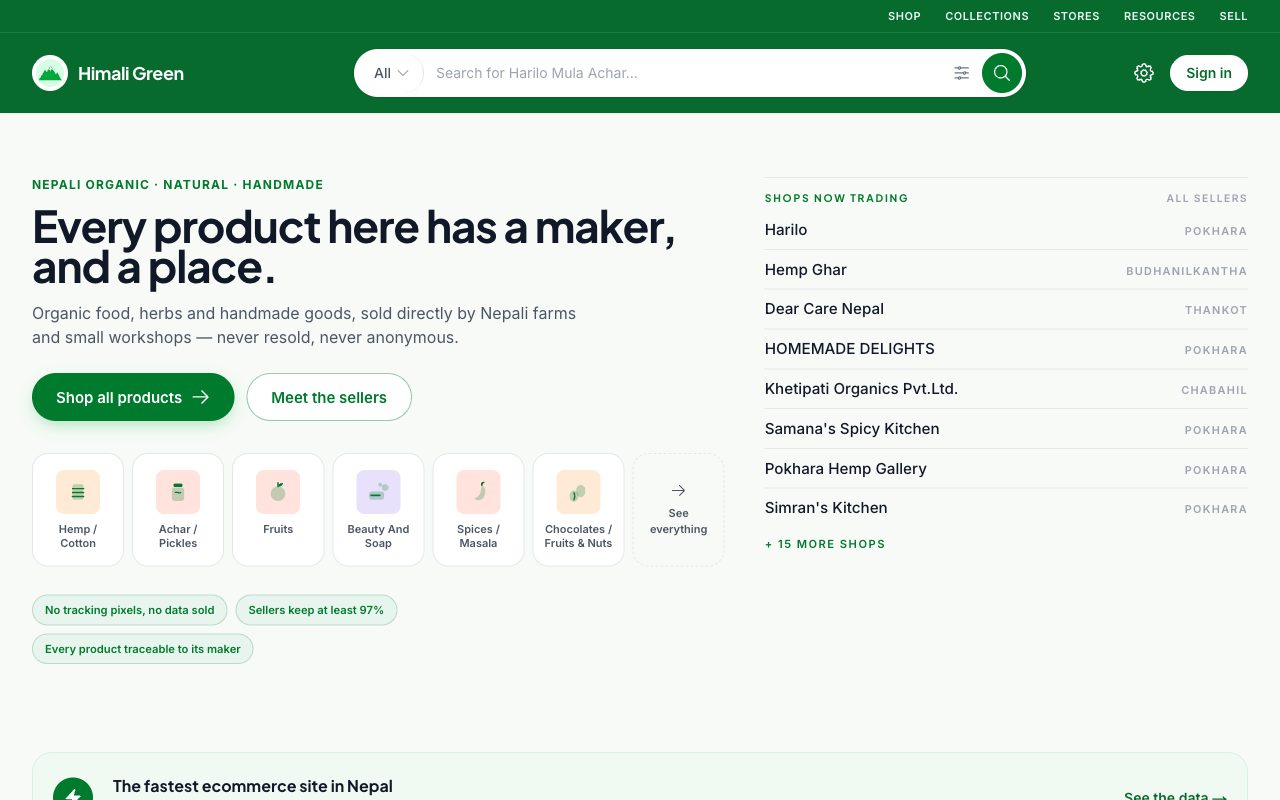
Task: Show the + 15 MORE SHOPS link
Action: point(825,544)
